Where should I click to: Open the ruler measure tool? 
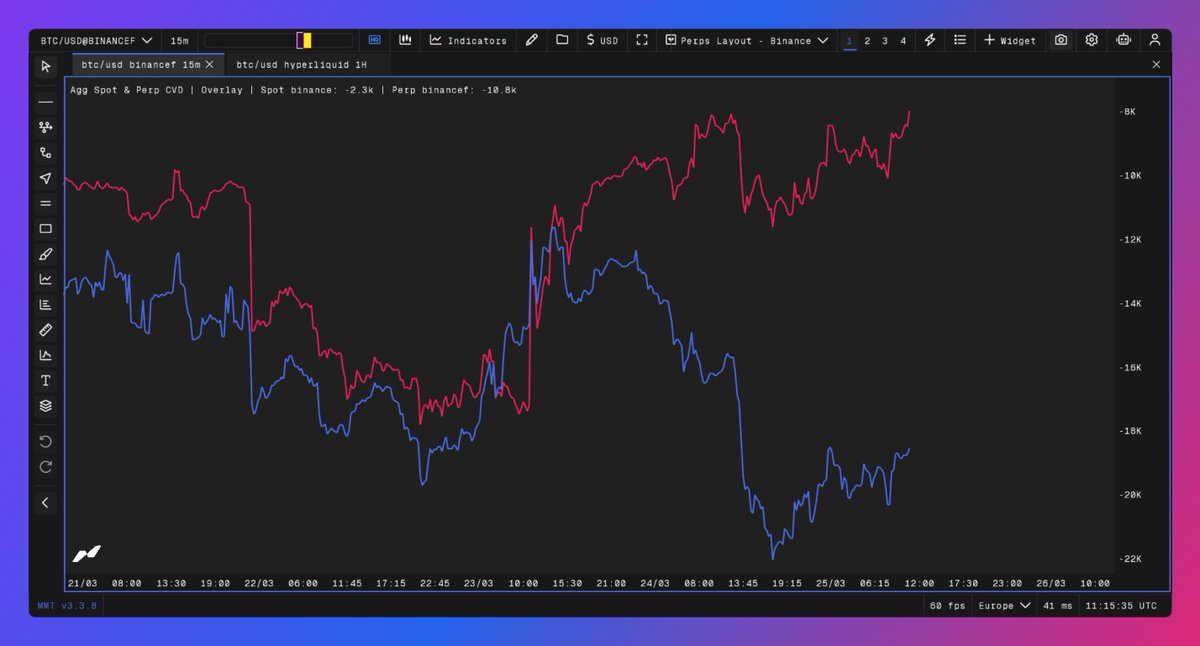[45, 329]
